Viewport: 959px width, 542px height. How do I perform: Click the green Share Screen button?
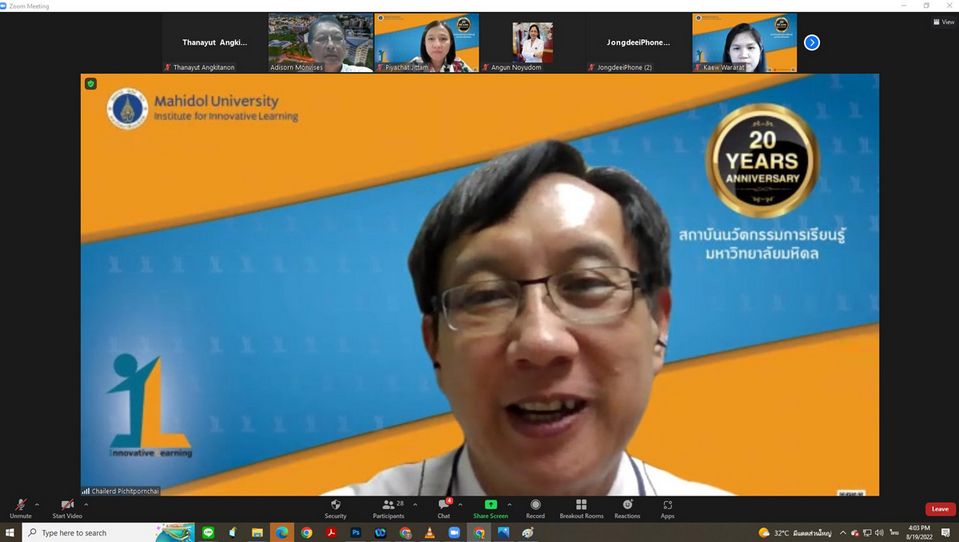click(490, 508)
